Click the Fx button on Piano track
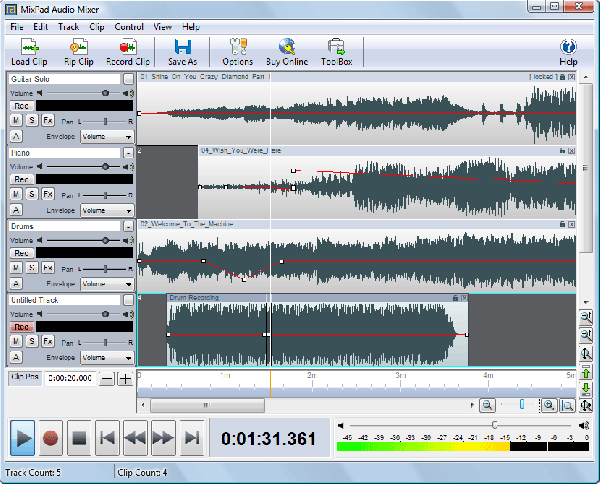Screen dimensions: 600x484 pos(47,193)
